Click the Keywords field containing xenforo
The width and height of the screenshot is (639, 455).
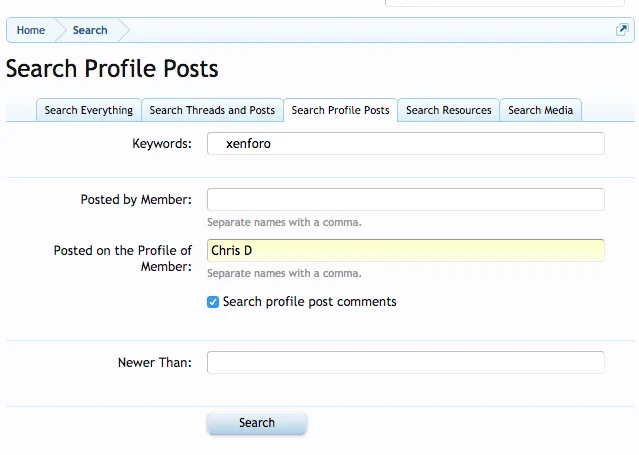click(x=405, y=144)
